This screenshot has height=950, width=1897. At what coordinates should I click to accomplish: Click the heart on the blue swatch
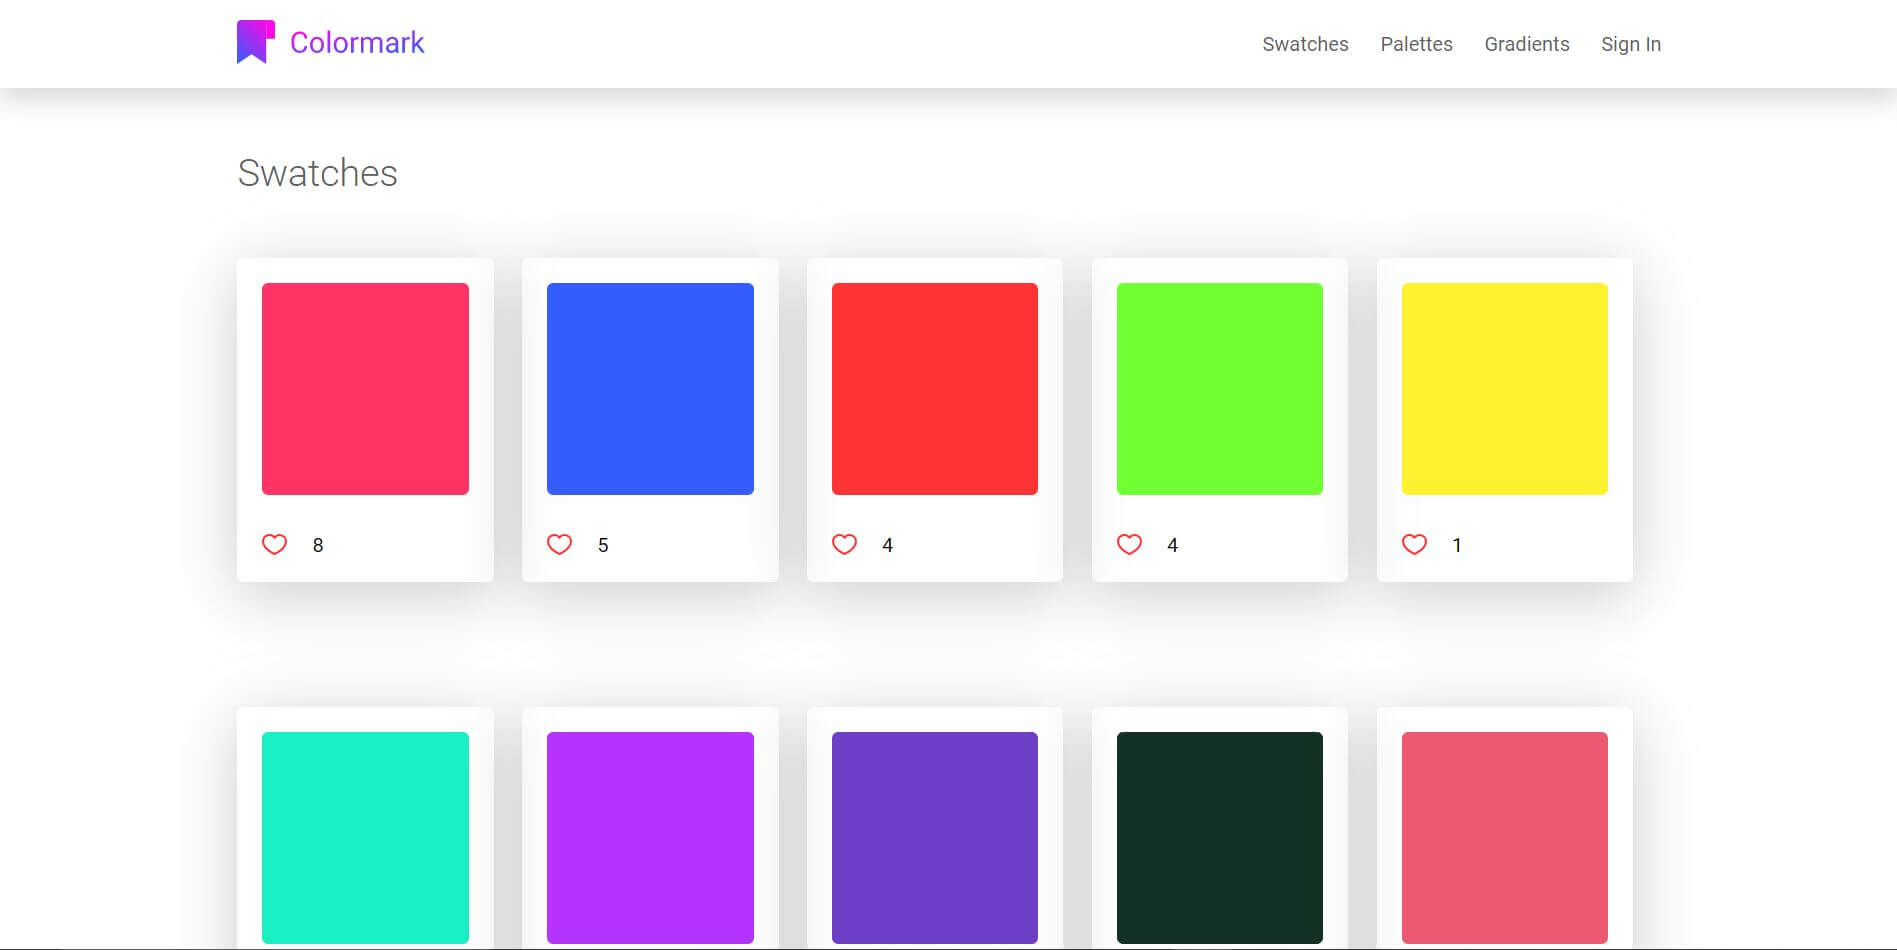[559, 544]
